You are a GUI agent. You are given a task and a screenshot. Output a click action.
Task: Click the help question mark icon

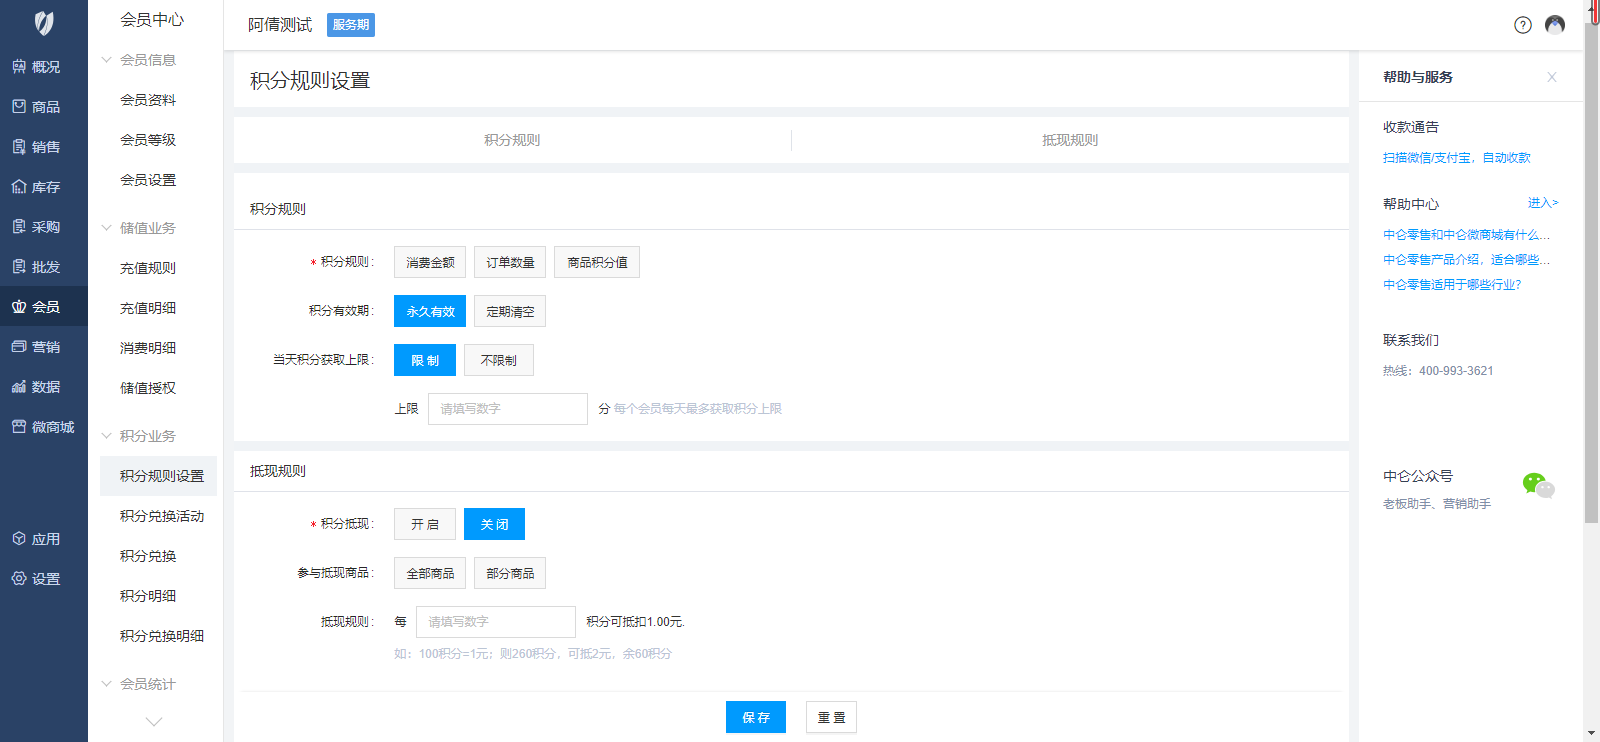point(1522,25)
